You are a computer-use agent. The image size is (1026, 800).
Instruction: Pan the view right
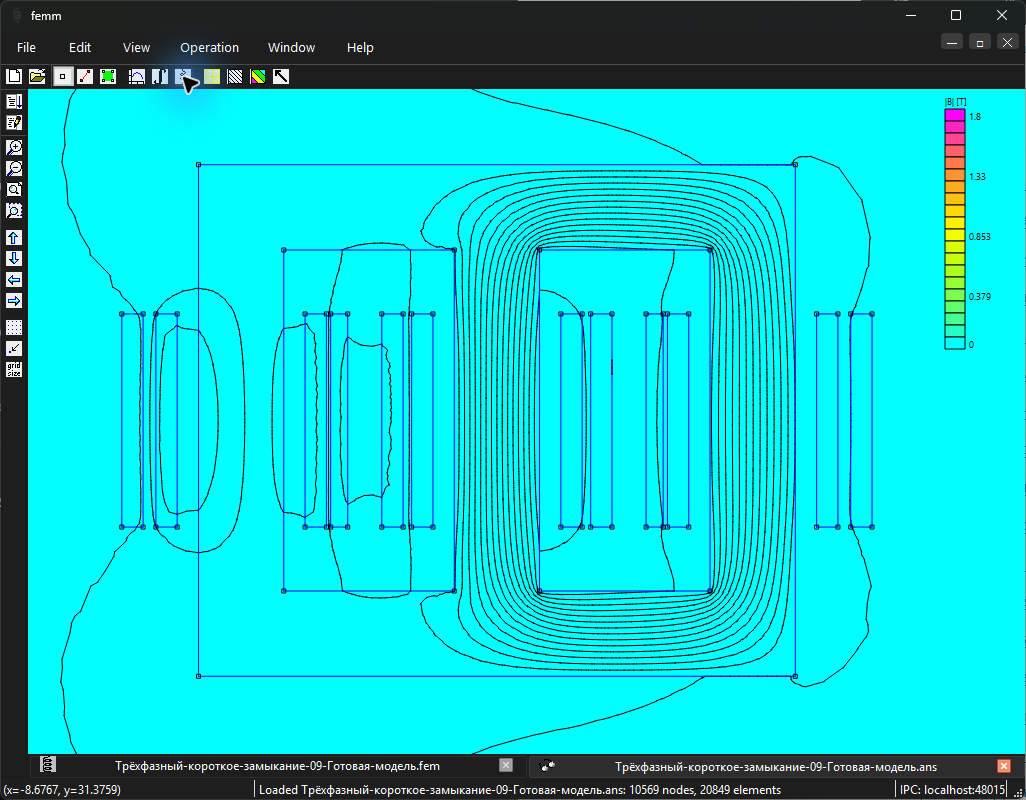[14, 301]
